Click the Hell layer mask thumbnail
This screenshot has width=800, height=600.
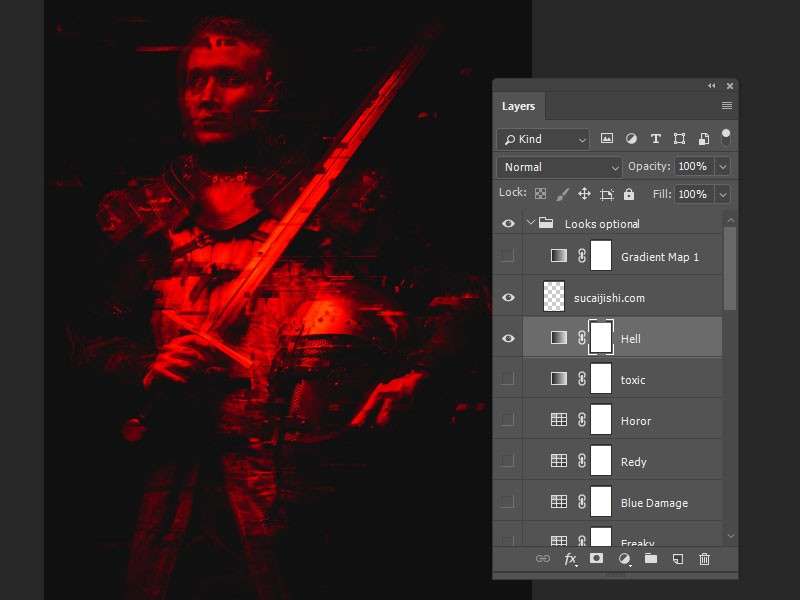pos(601,337)
